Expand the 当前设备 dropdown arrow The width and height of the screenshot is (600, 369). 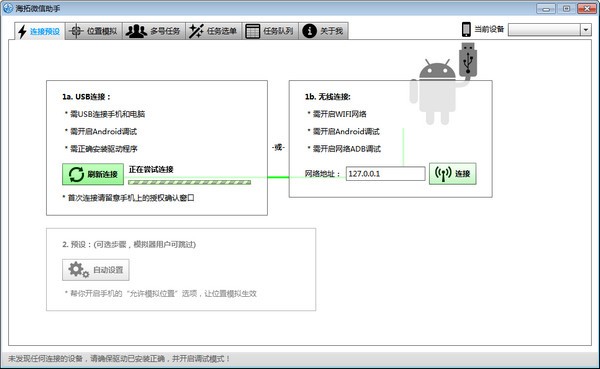tap(586, 29)
